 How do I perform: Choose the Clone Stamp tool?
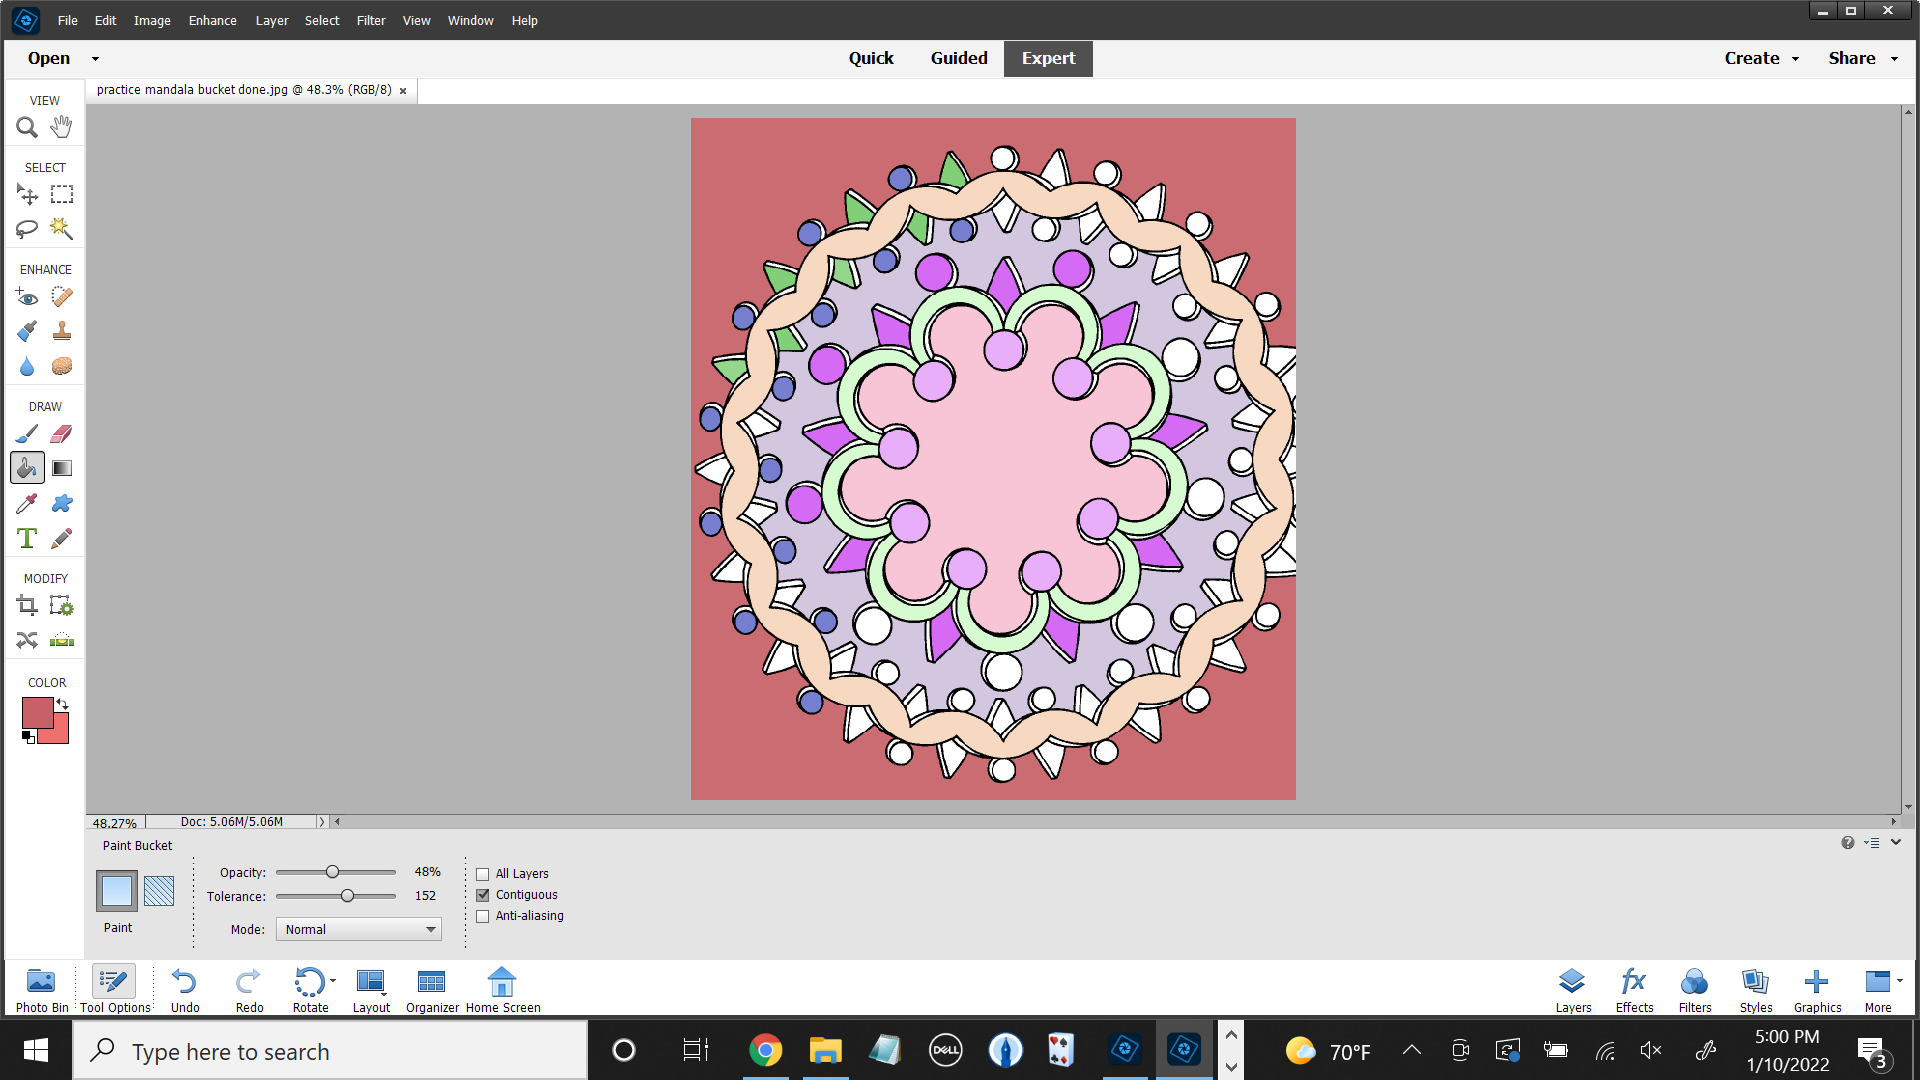61,331
